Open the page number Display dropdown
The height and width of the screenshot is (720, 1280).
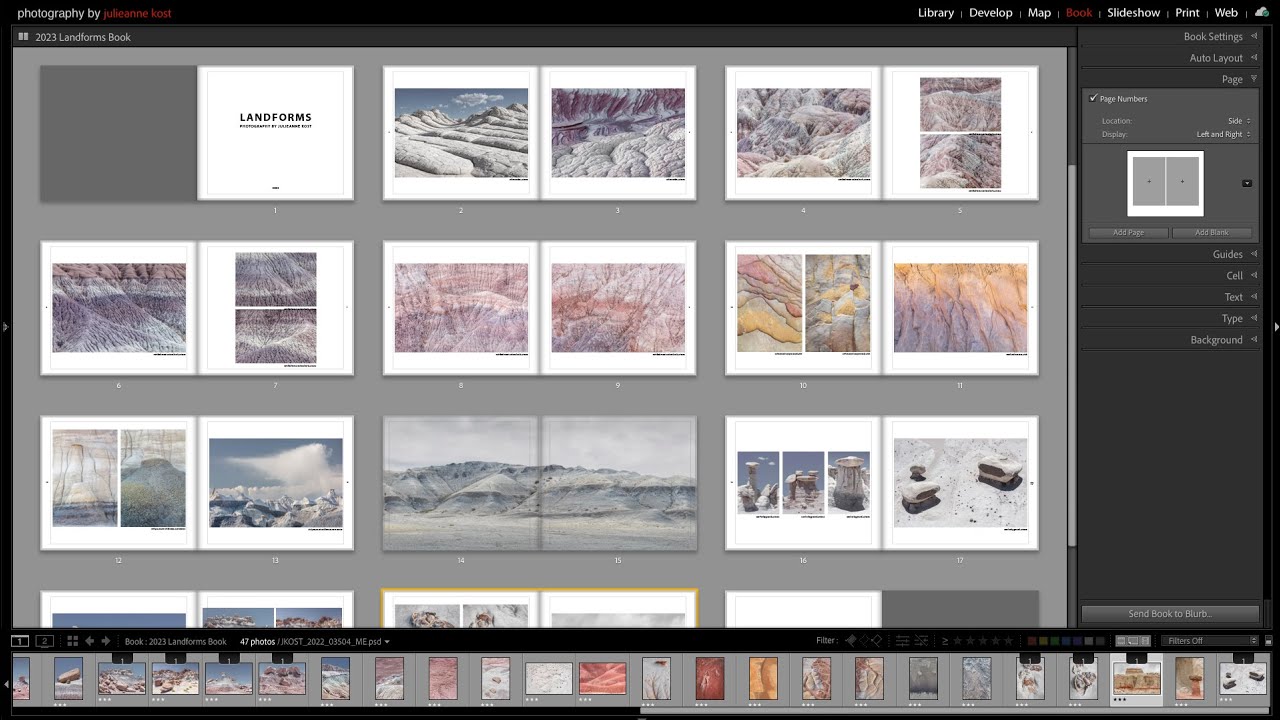[x=1224, y=134]
